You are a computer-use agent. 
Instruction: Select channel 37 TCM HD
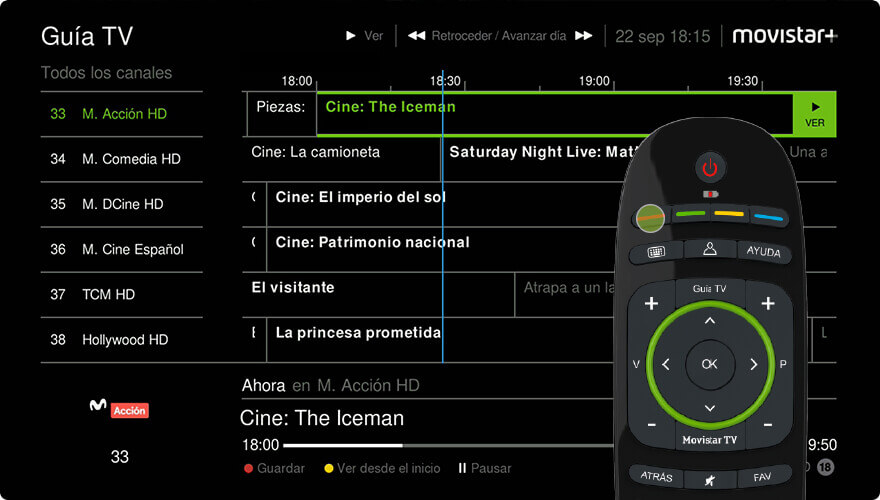[x=122, y=295]
